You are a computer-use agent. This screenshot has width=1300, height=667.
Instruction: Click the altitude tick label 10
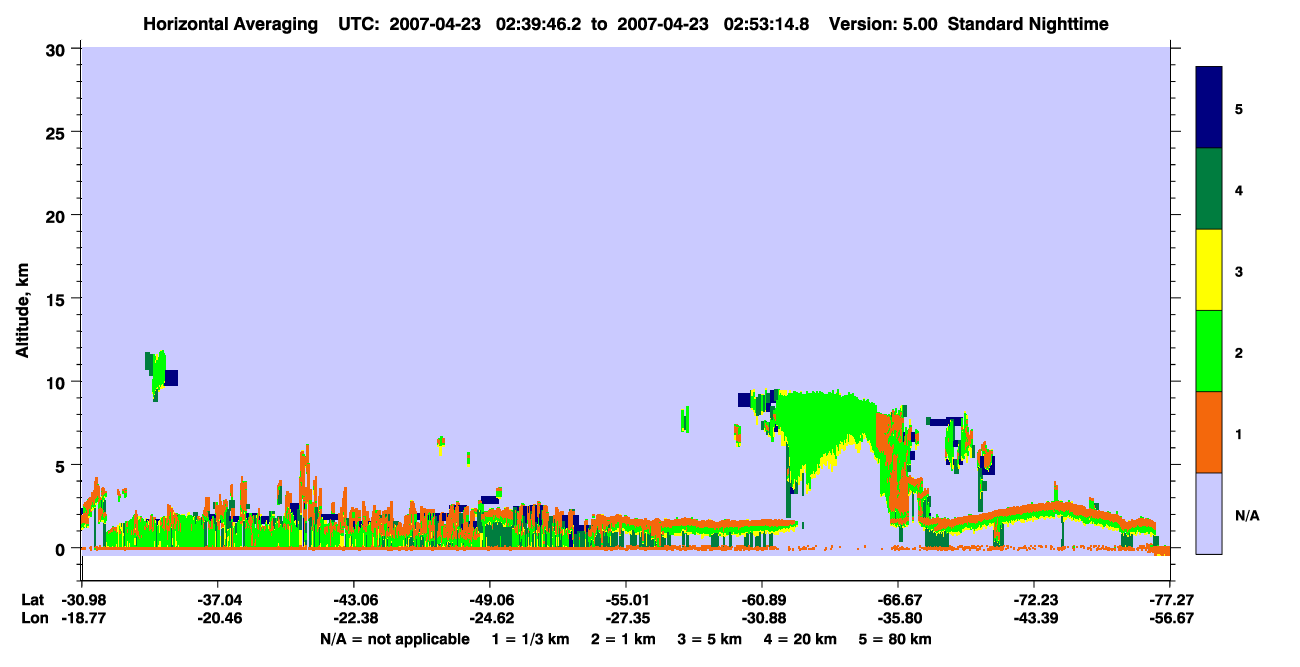coord(58,382)
